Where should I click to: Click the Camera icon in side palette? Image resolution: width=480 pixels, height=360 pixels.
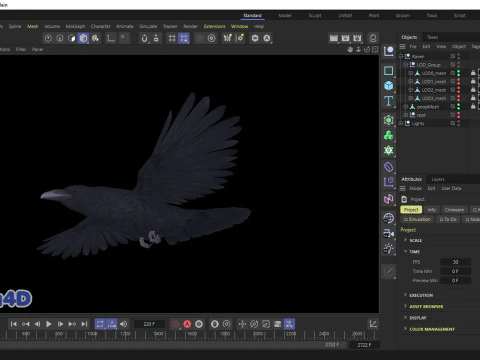pyautogui.click(x=389, y=233)
